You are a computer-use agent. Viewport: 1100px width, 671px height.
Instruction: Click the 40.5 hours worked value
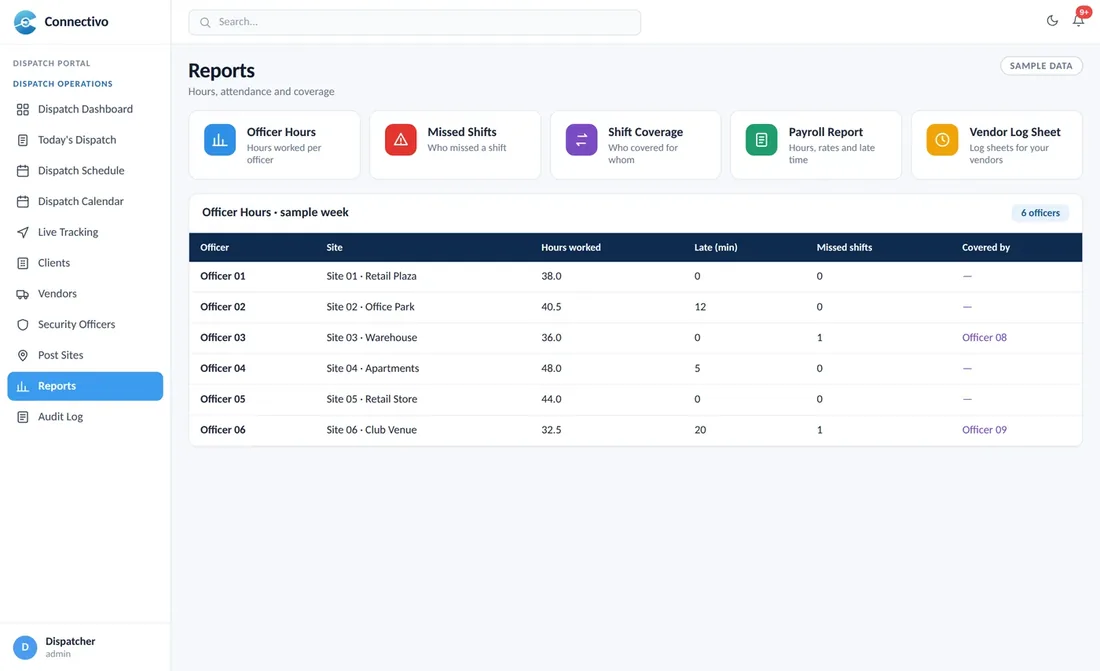pos(551,307)
